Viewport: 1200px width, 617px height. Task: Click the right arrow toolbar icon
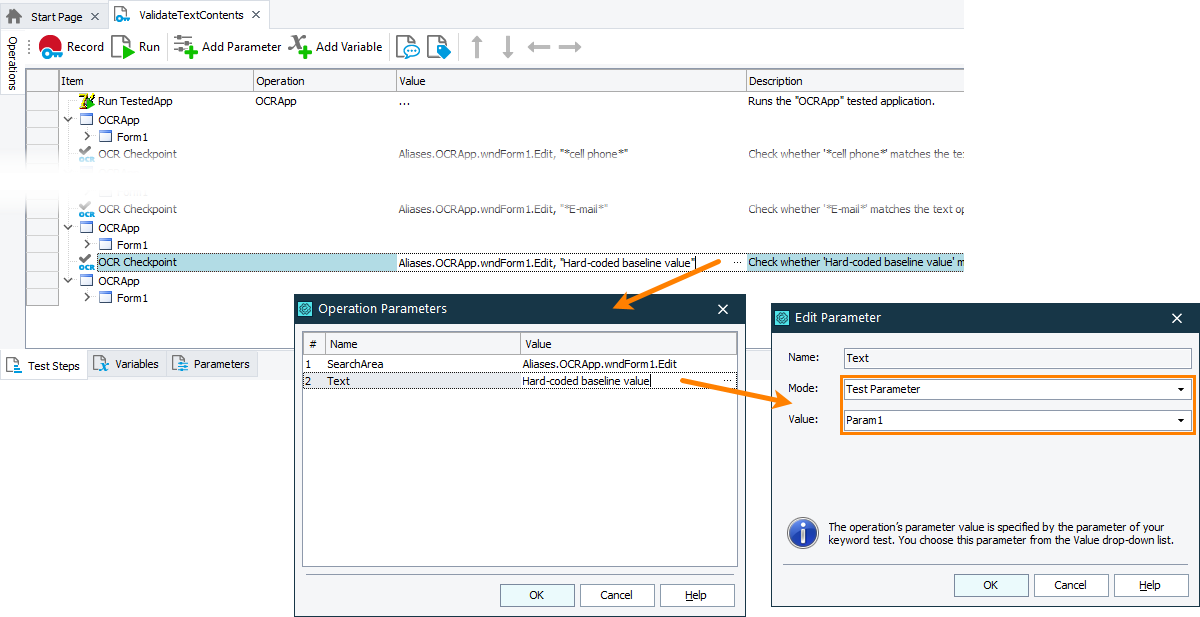coord(569,47)
